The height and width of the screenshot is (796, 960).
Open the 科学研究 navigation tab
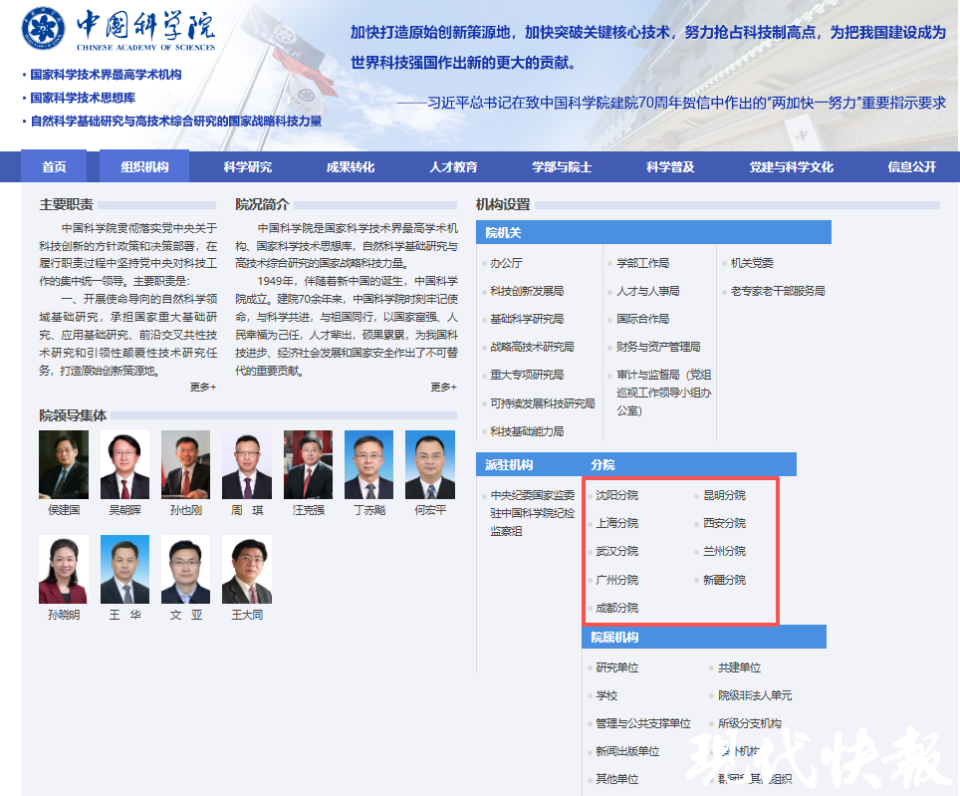point(247,165)
